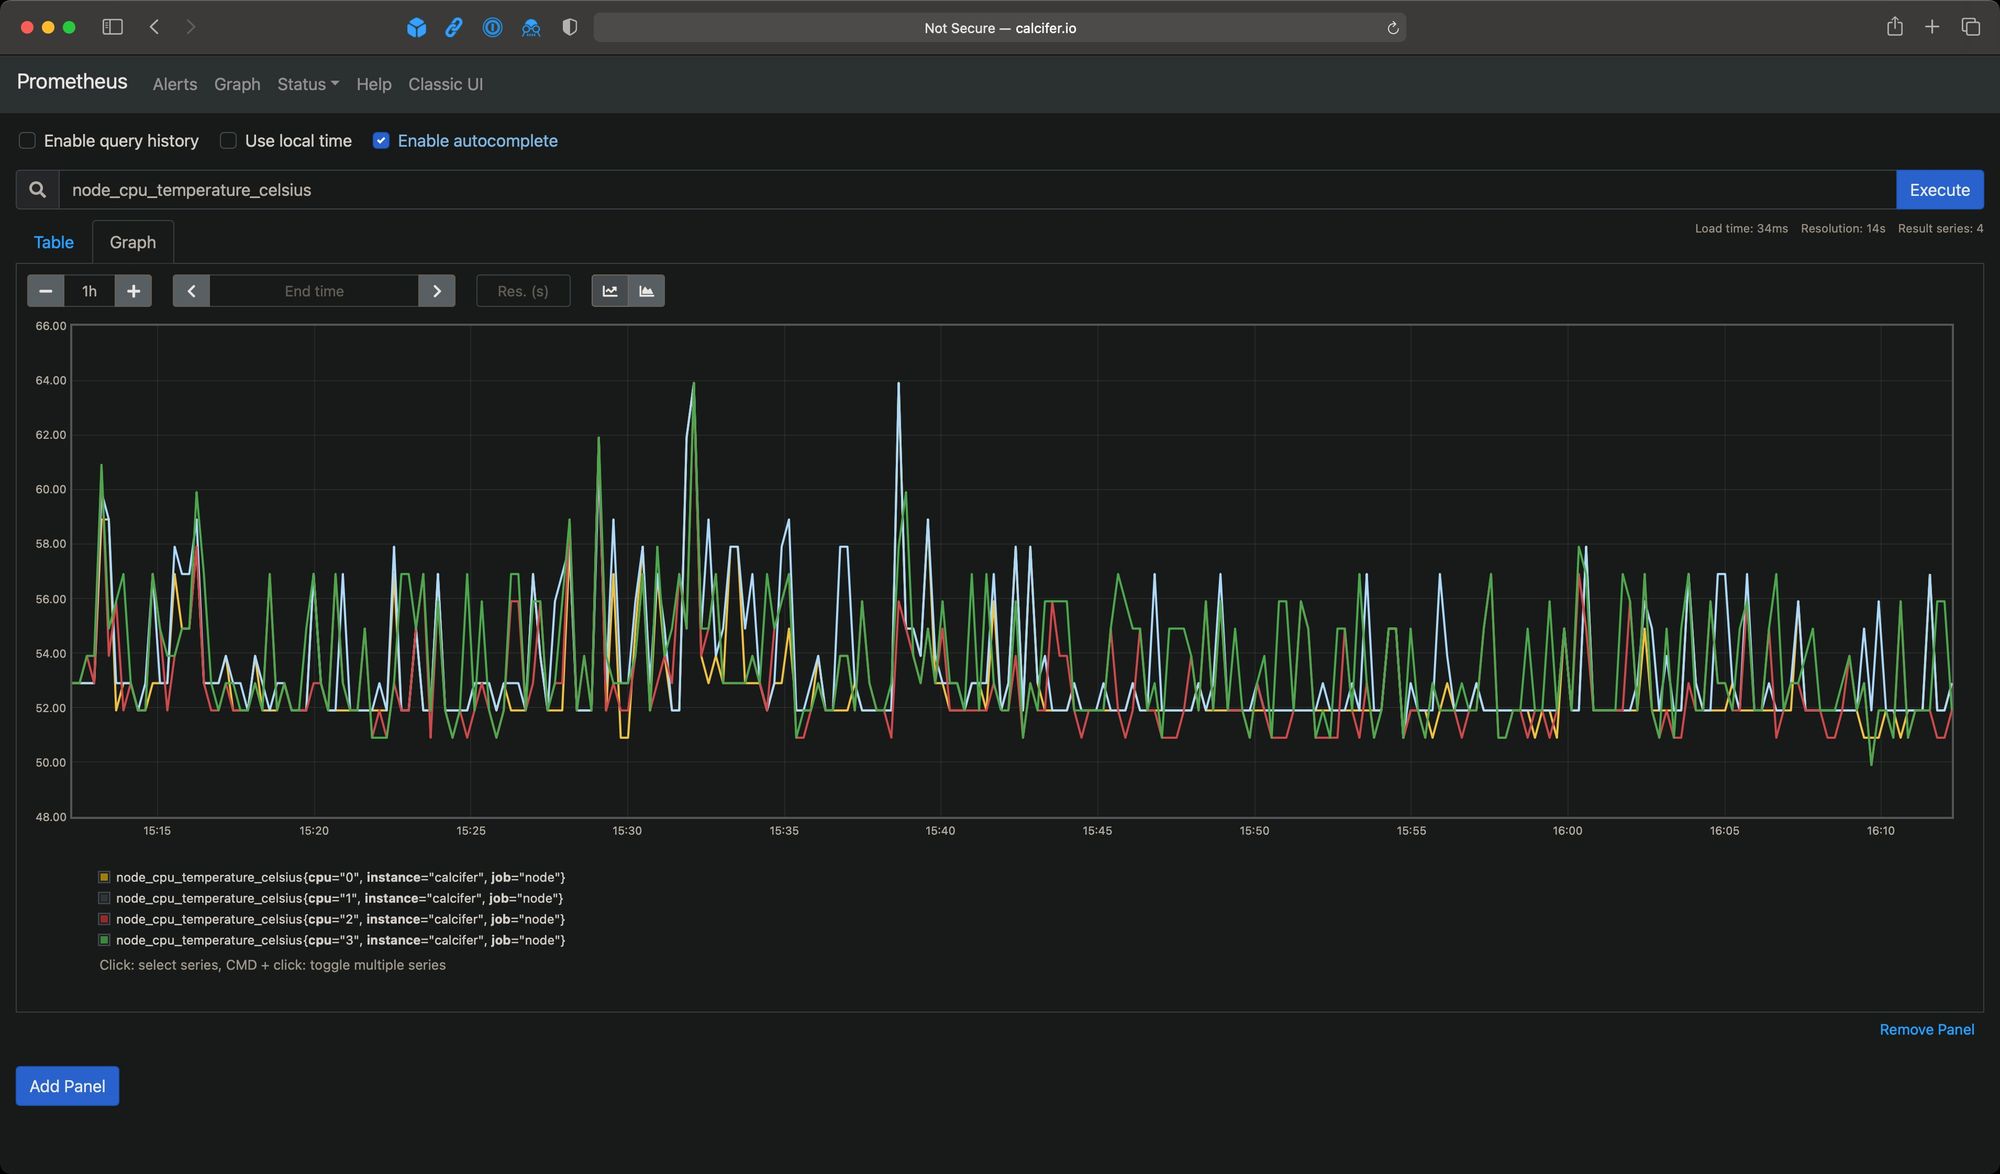Switch to the line chart display icon
This screenshot has width=2000, height=1174.
(610, 291)
